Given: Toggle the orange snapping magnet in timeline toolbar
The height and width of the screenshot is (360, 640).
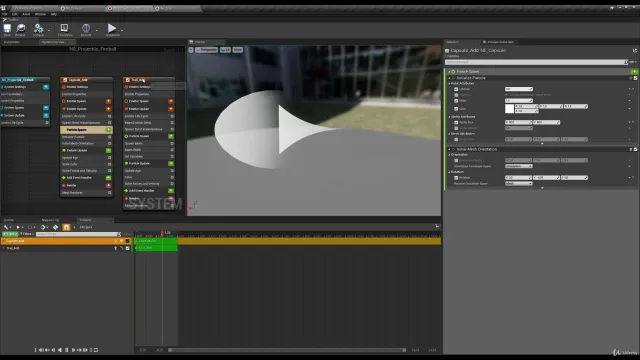Looking at the screenshot, I should 66,227.
